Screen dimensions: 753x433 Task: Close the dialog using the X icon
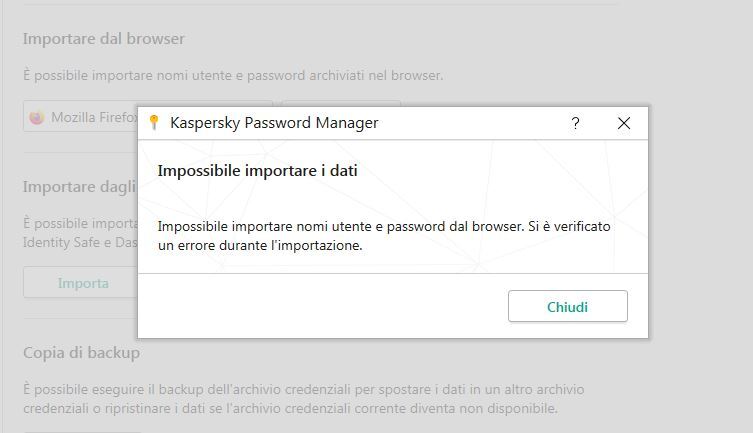[624, 123]
